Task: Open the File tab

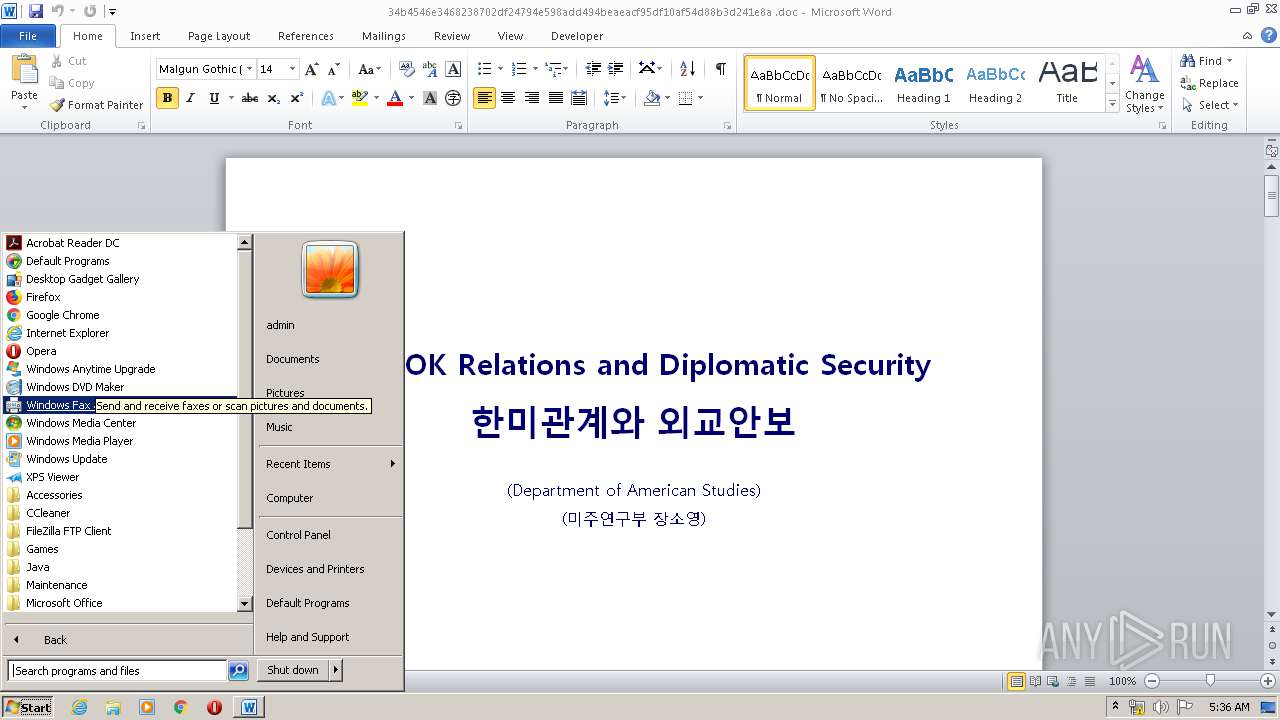Action: [x=28, y=36]
